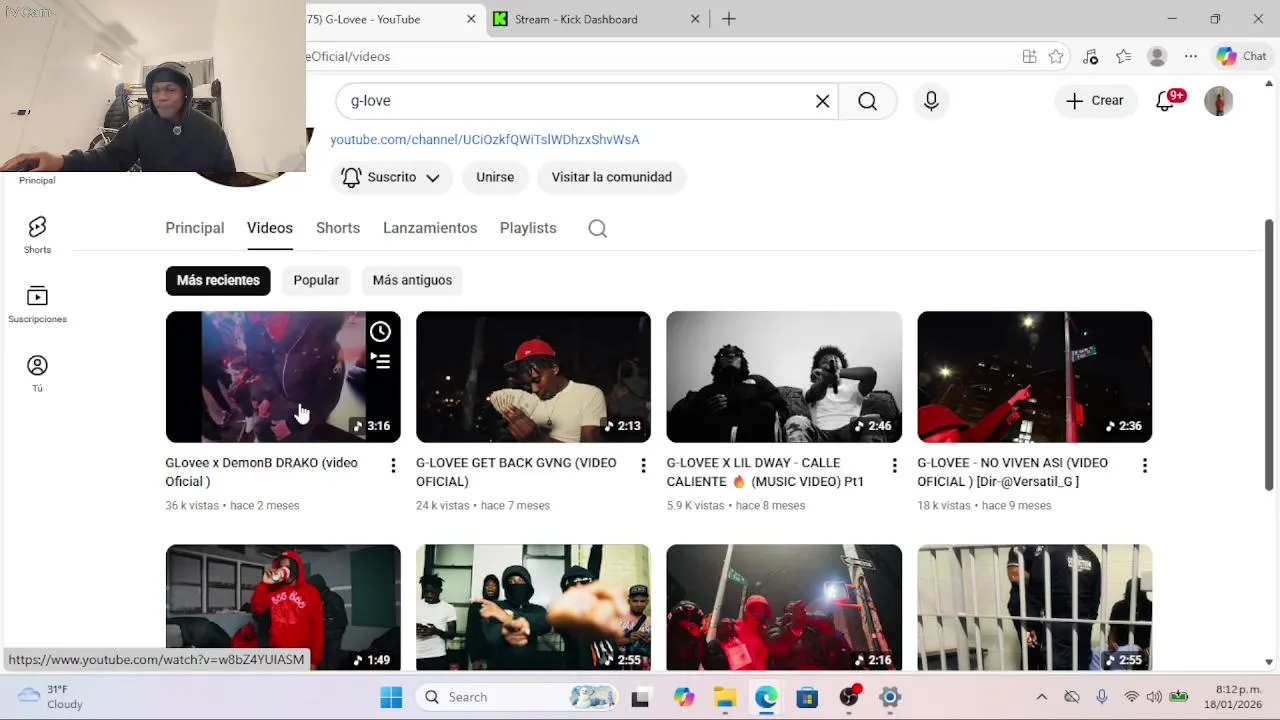Image resolution: width=1280 pixels, height=720 pixels.
Task: Click the search magnifier button
Action: [x=867, y=101]
